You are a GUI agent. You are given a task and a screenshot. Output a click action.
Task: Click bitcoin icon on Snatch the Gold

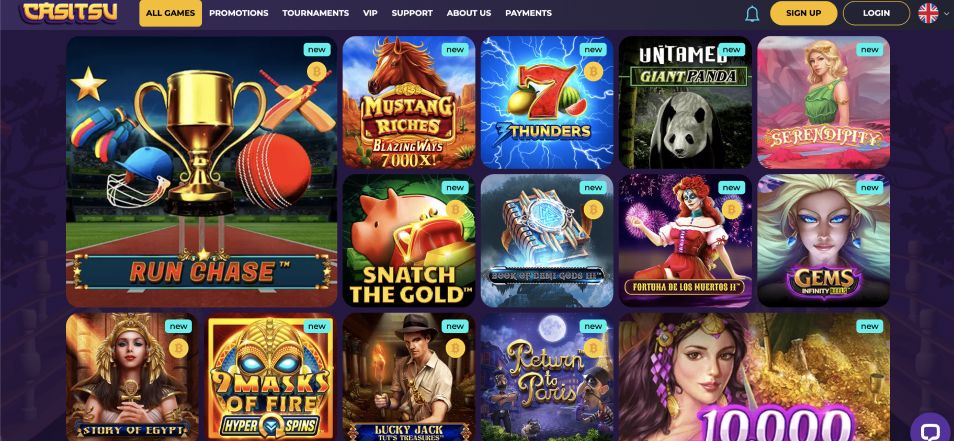454,210
